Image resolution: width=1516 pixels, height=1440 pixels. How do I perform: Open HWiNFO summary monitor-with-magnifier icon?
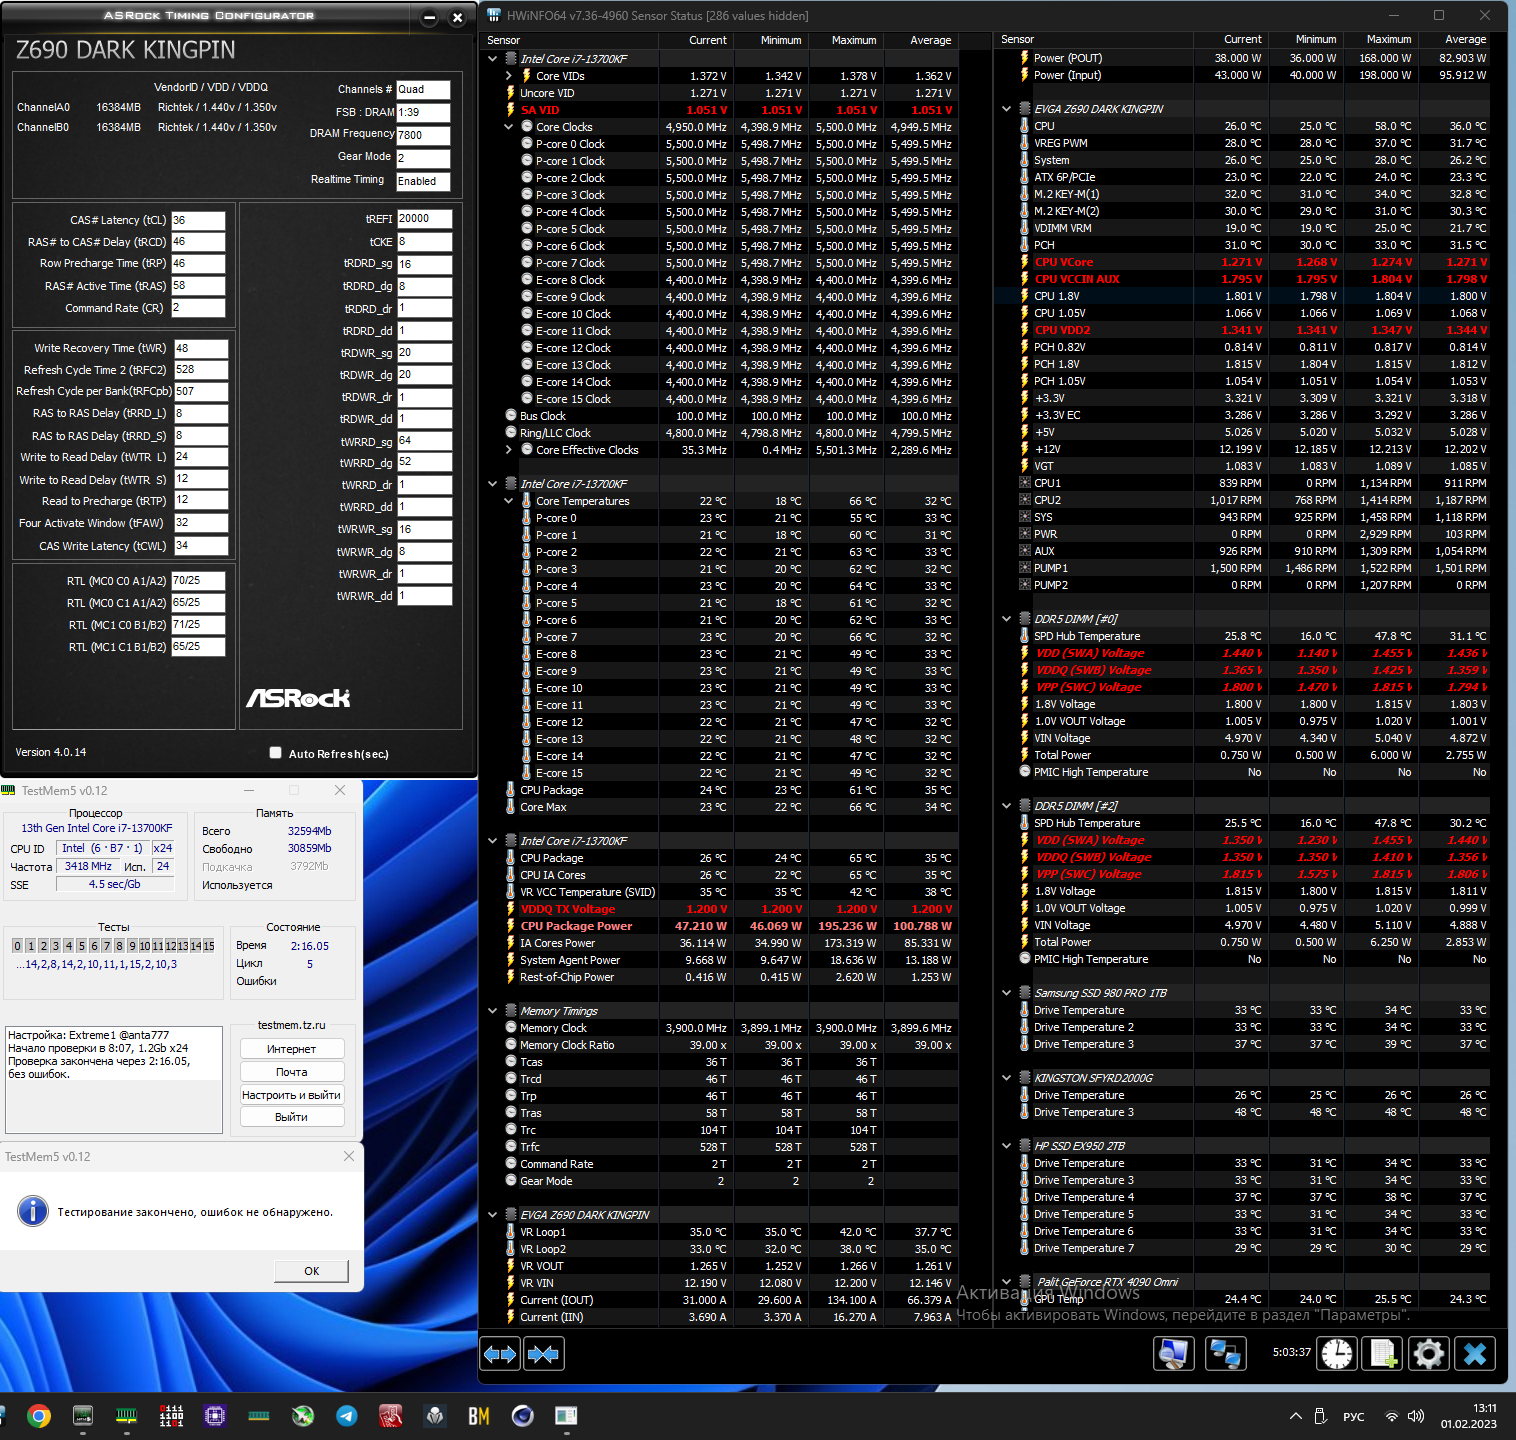(x=1174, y=1353)
